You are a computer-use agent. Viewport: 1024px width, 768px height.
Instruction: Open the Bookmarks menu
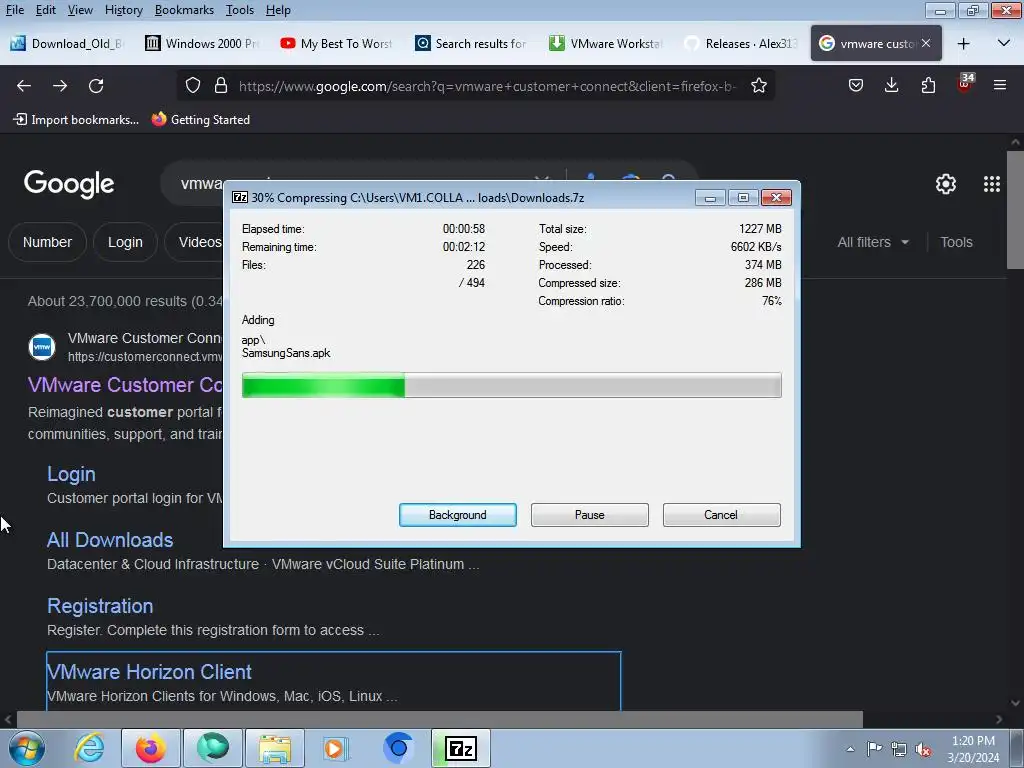tap(184, 10)
